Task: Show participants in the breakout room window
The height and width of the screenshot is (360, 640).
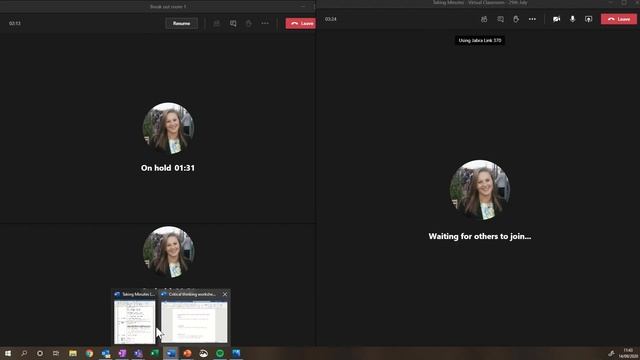Action: pos(217,23)
